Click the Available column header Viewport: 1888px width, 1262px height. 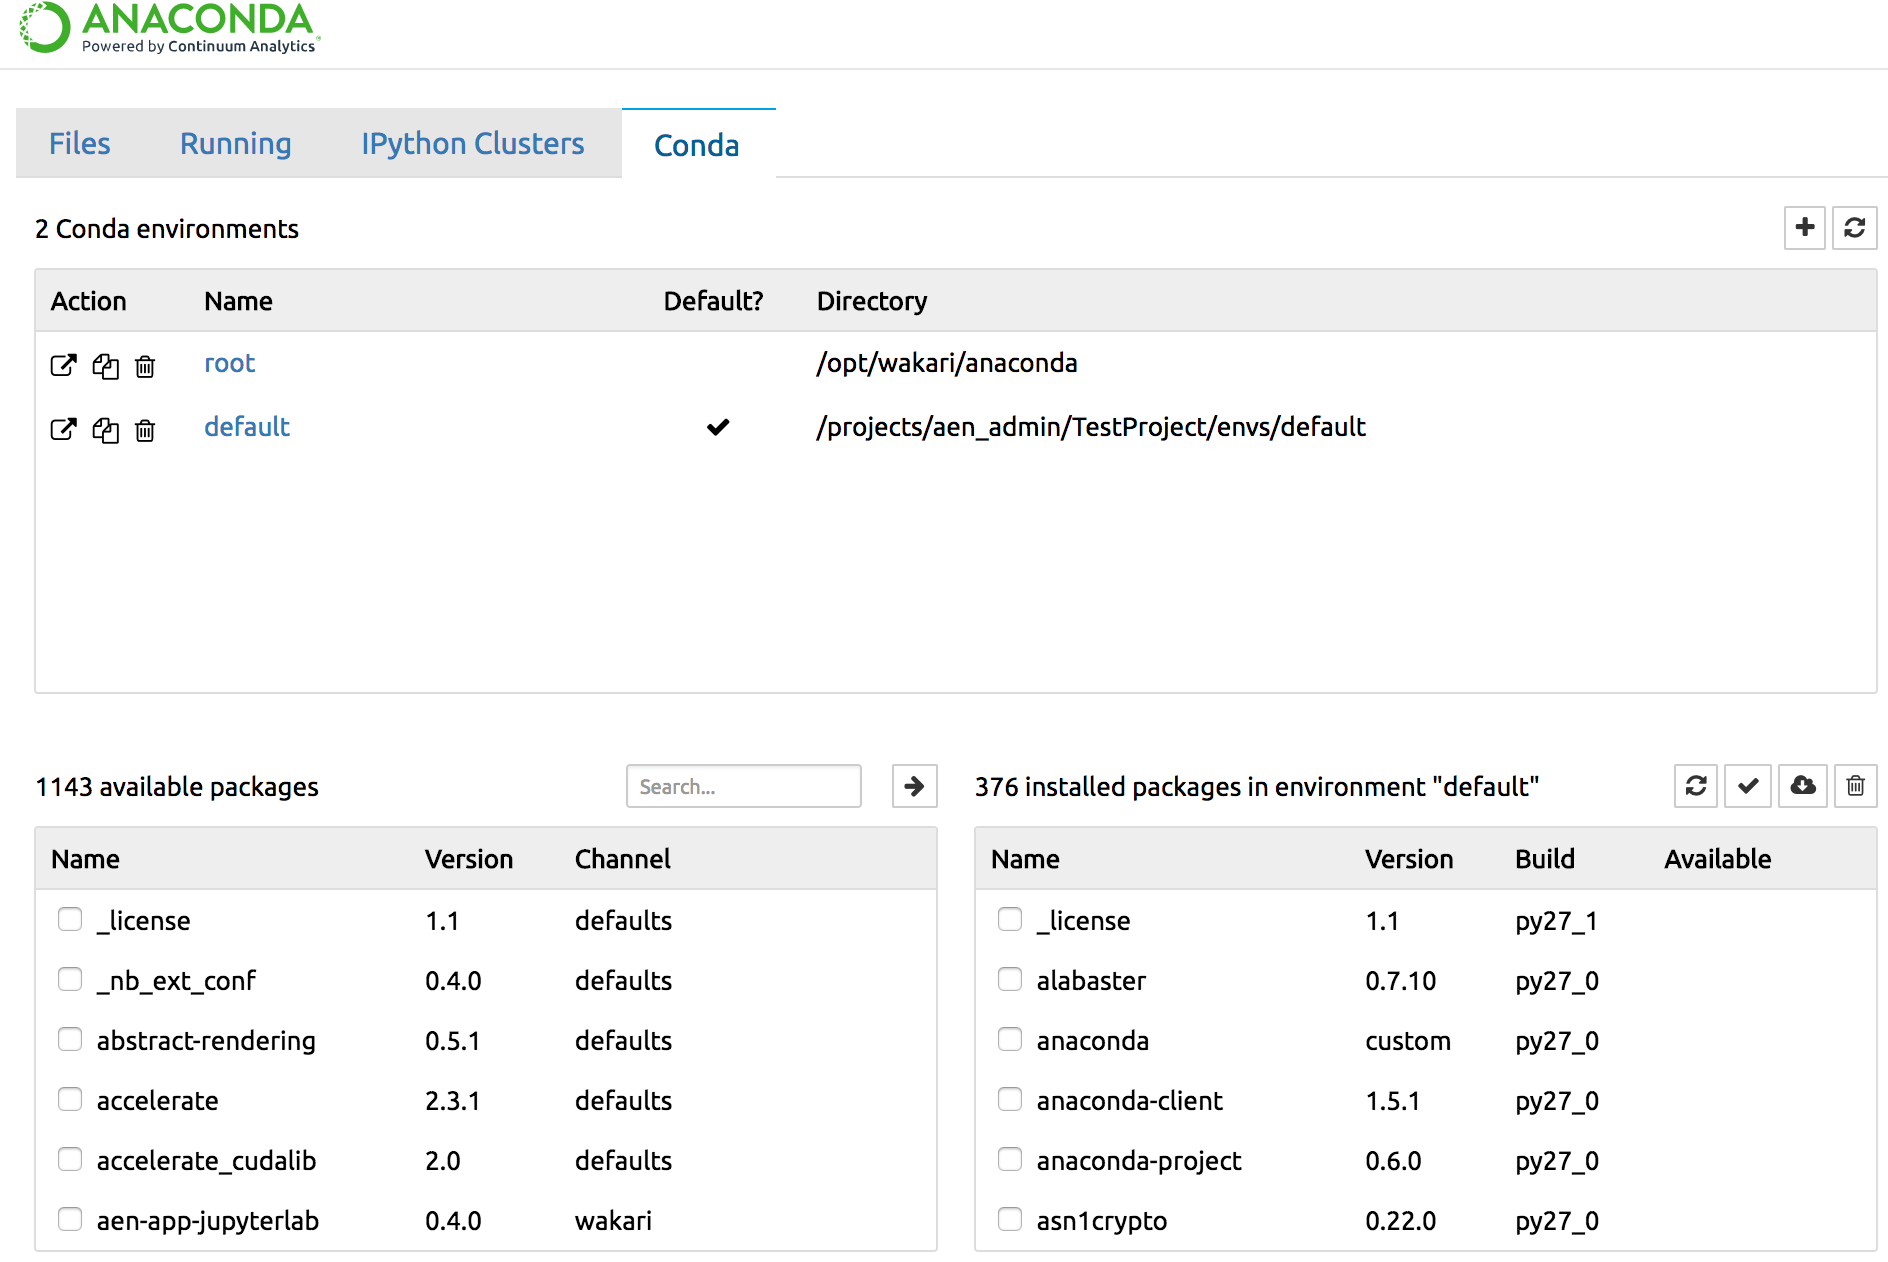click(1718, 859)
